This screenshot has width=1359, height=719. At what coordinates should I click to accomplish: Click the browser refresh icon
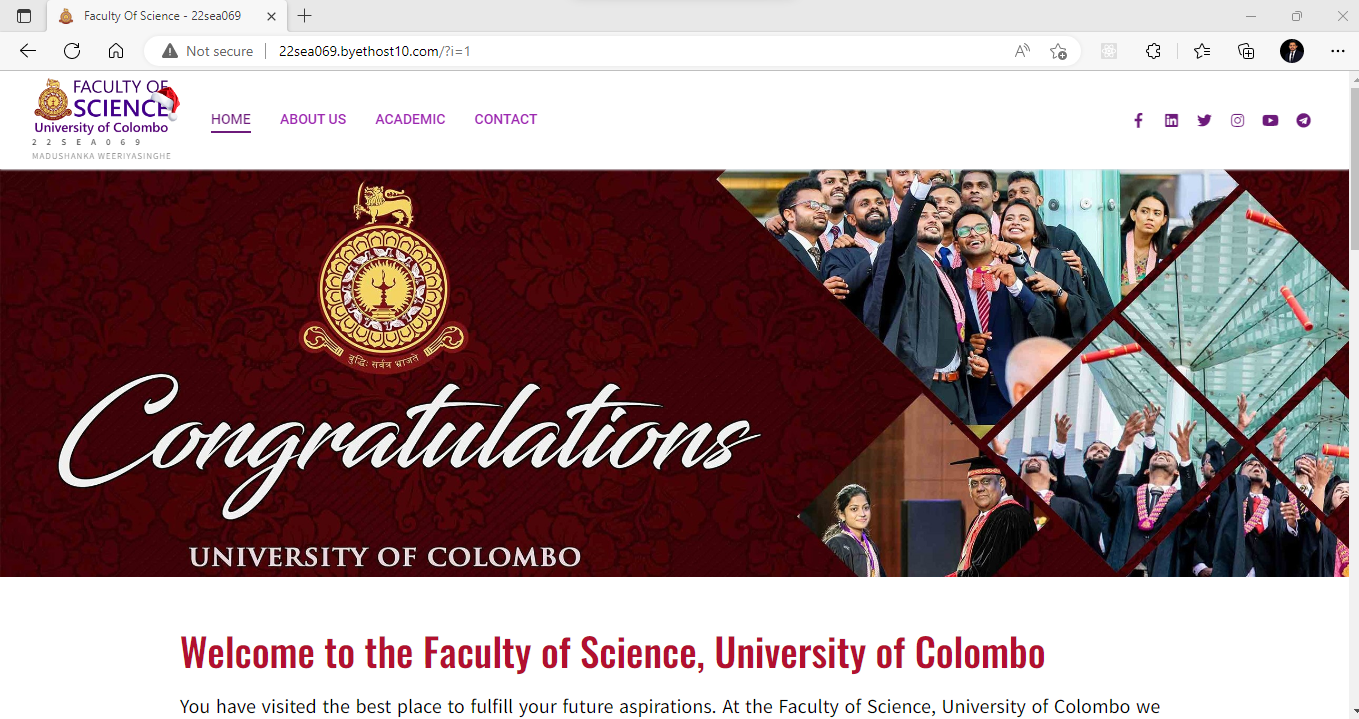pyautogui.click(x=72, y=51)
